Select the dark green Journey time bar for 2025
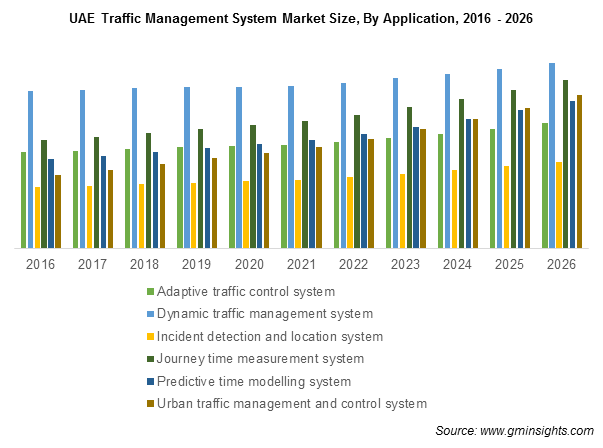603x448 pixels. point(513,168)
